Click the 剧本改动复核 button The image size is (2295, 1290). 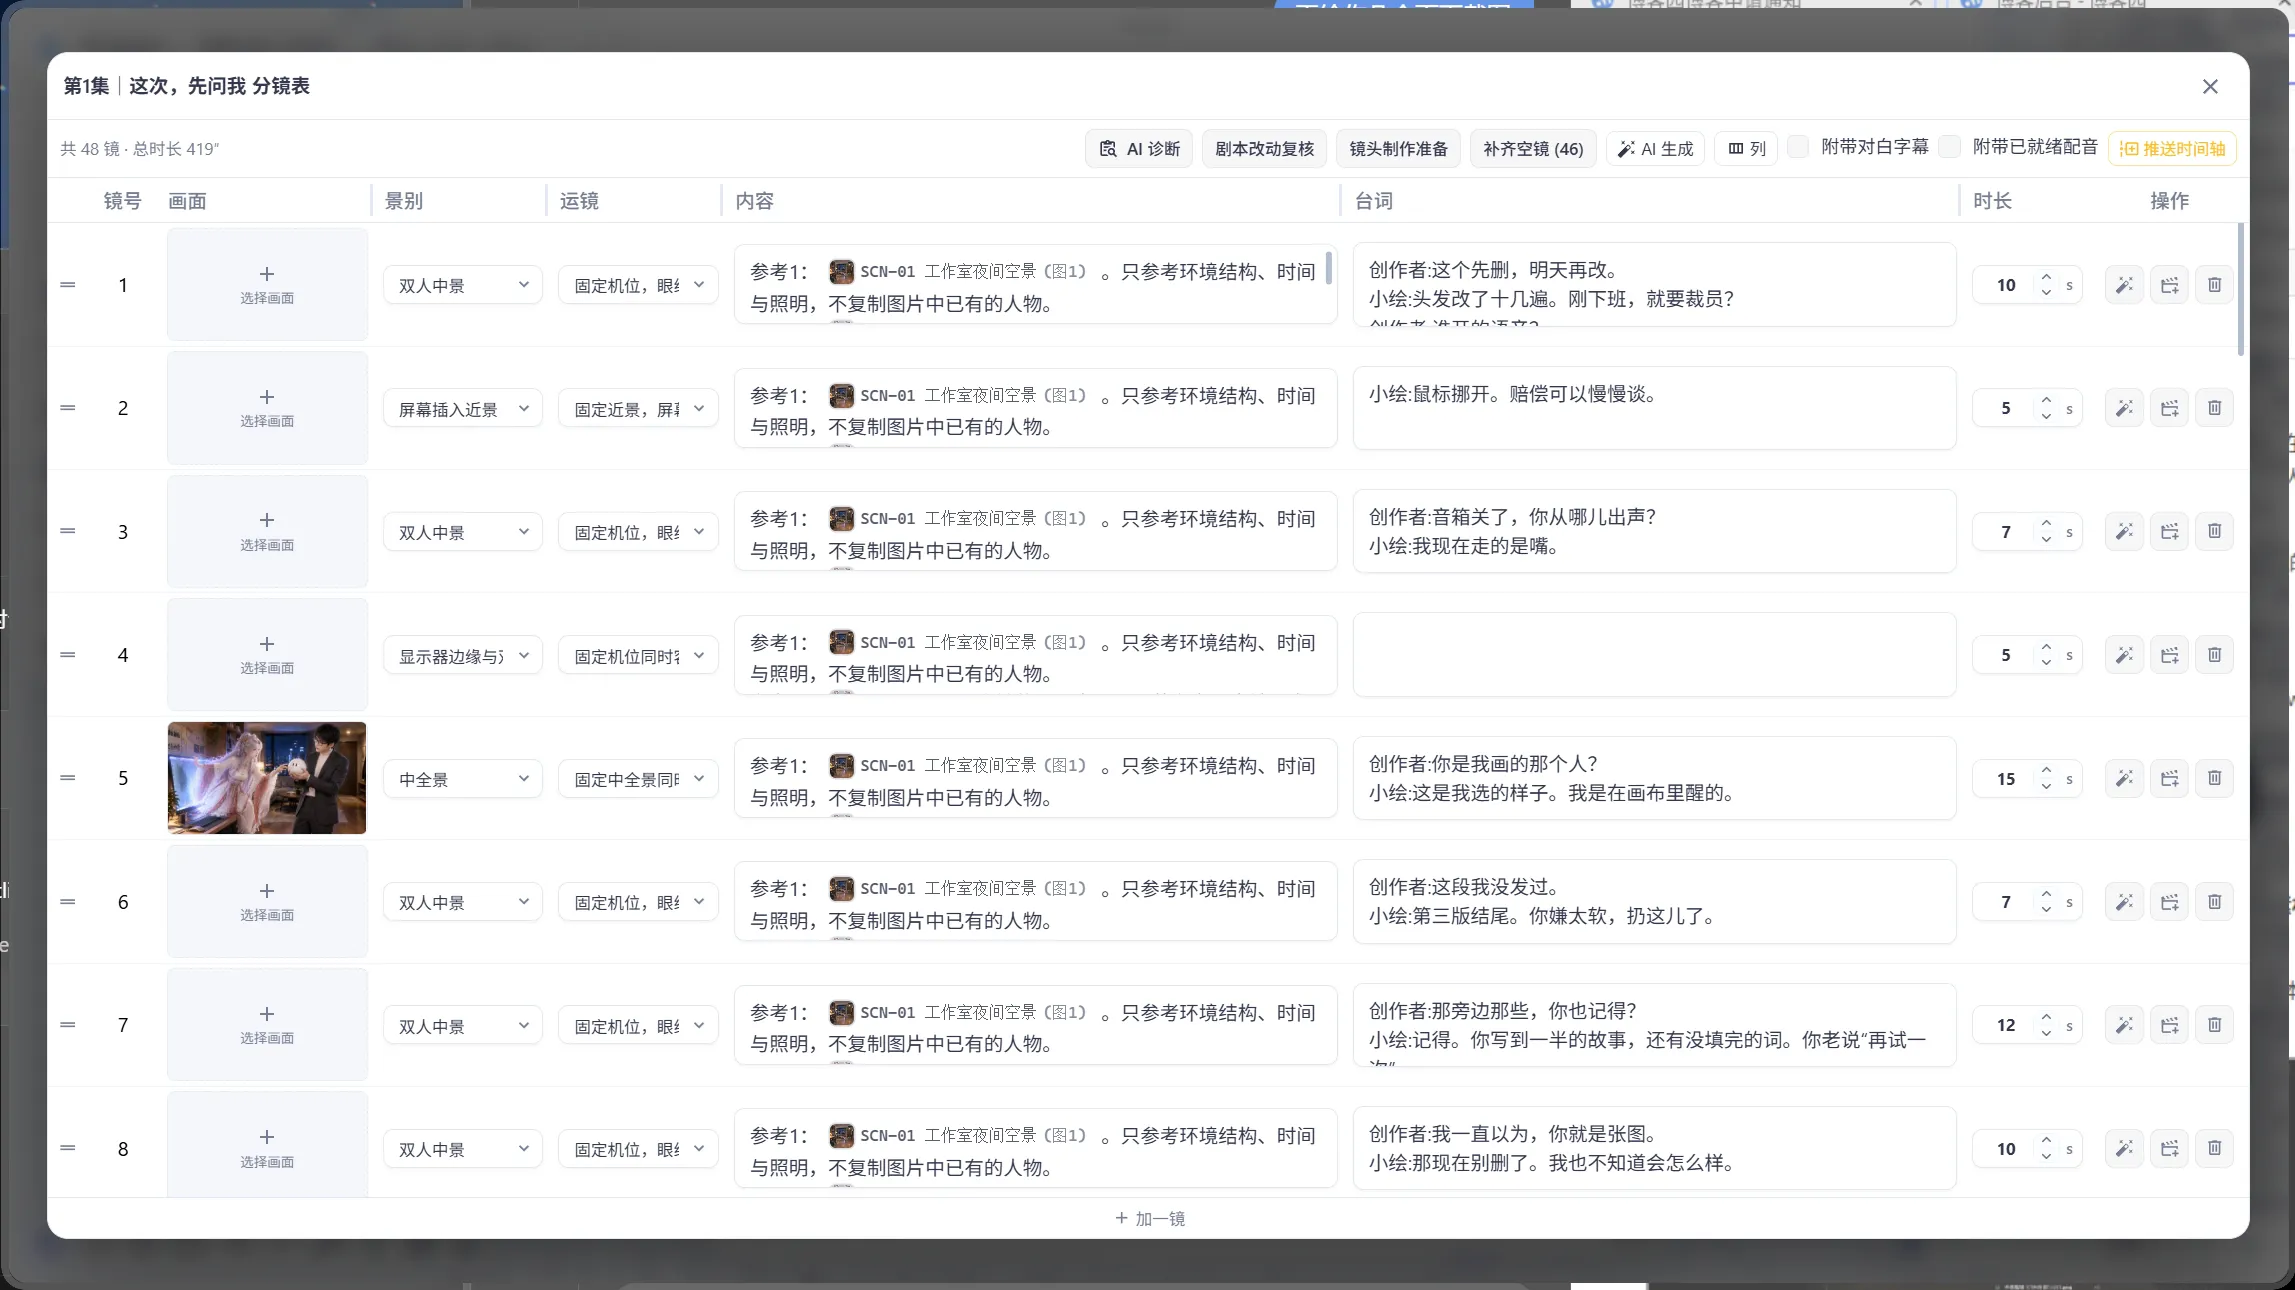click(x=1264, y=149)
